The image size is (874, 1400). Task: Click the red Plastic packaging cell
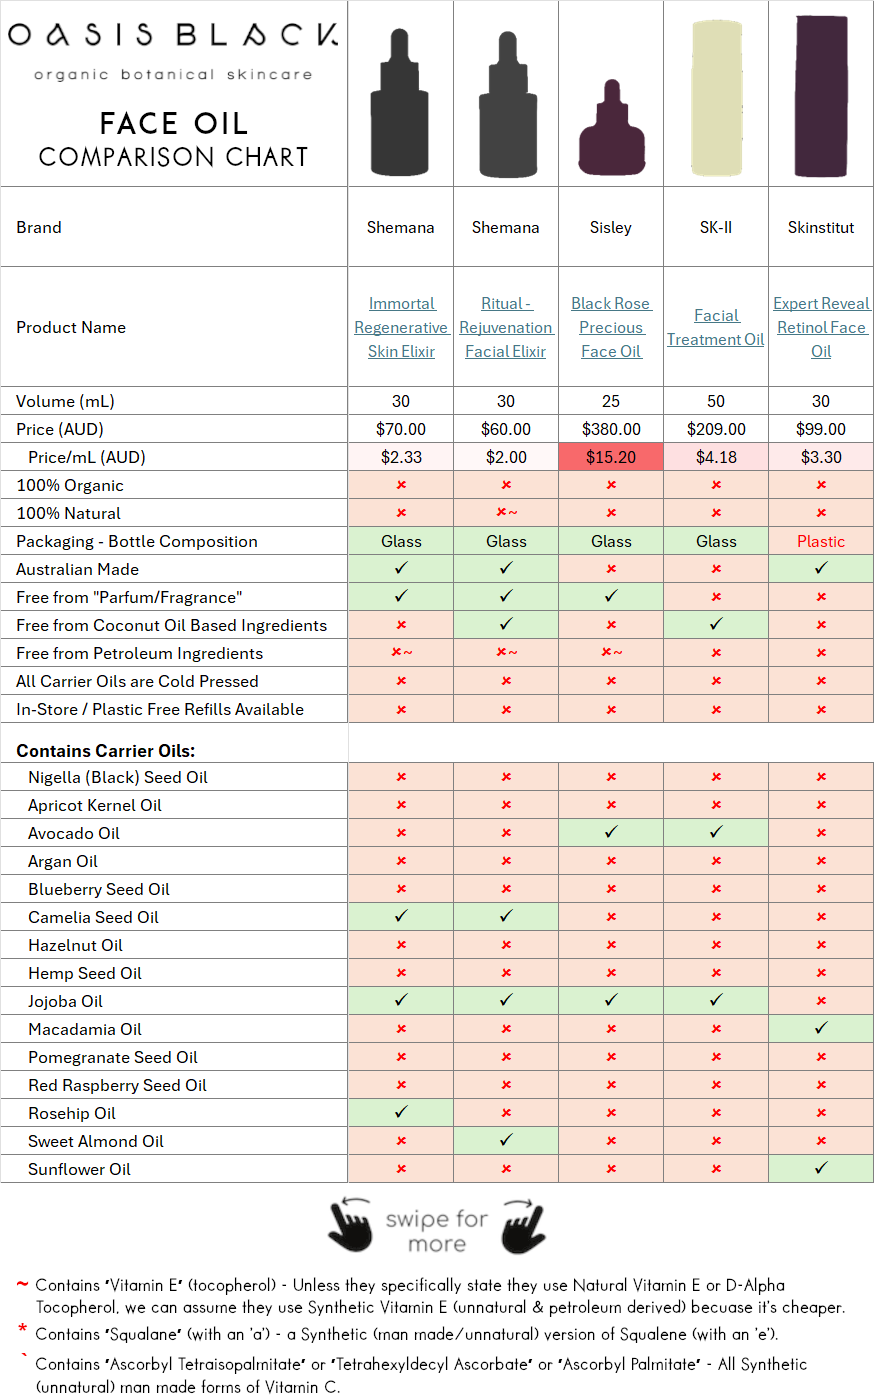821,541
